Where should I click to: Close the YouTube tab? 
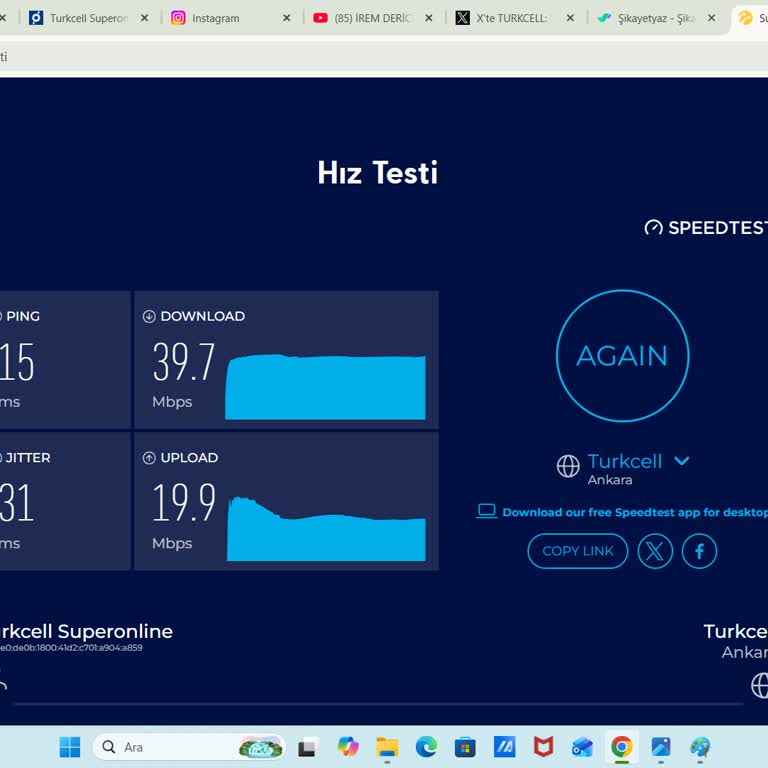click(429, 18)
